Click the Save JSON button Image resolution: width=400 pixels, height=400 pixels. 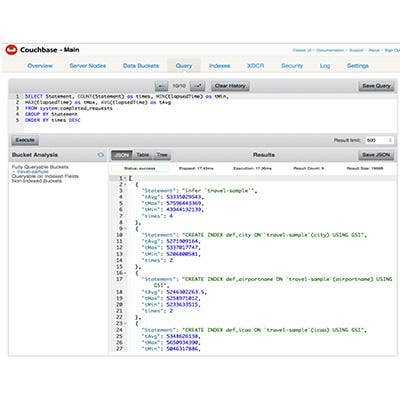[376, 155]
